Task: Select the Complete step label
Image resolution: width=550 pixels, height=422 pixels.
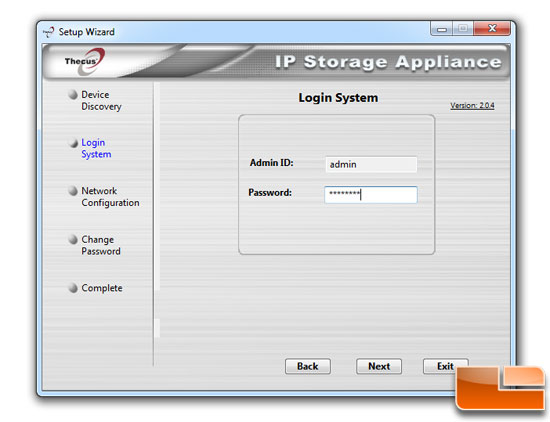Action: 102,288
